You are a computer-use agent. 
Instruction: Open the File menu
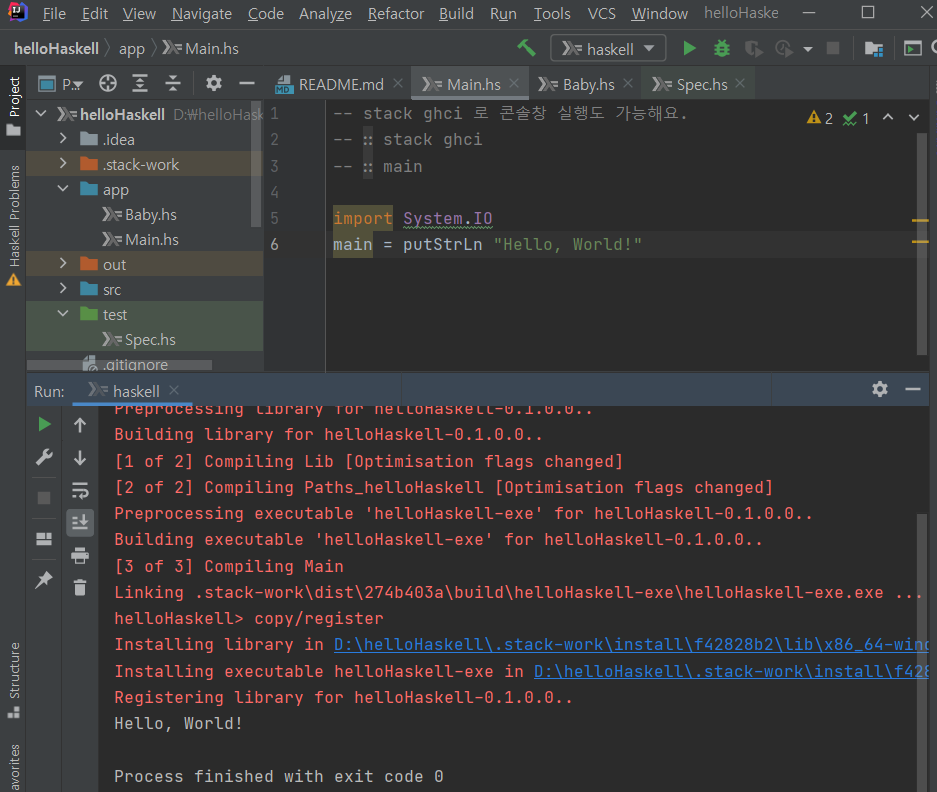[x=54, y=13]
